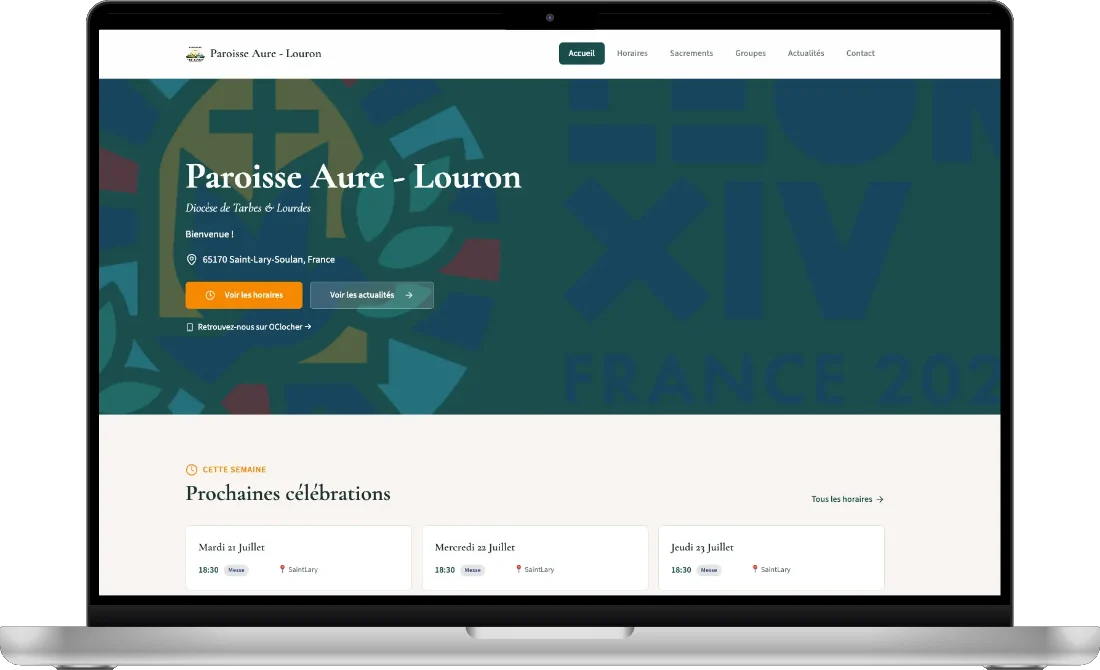Click the Paroisse Aure - Louron header title
Image resolution: width=1100 pixels, height=670 pixels.
click(x=266, y=53)
